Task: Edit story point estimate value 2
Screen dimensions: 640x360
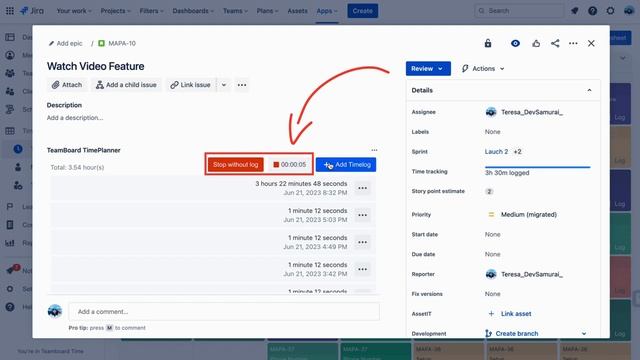Action: (489, 191)
